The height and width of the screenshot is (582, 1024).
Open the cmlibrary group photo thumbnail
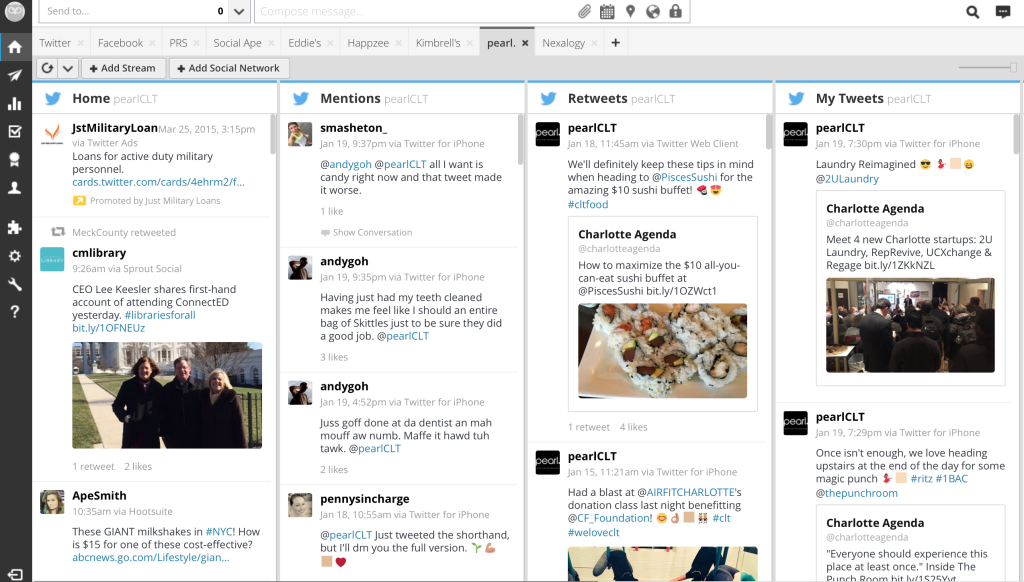167,395
